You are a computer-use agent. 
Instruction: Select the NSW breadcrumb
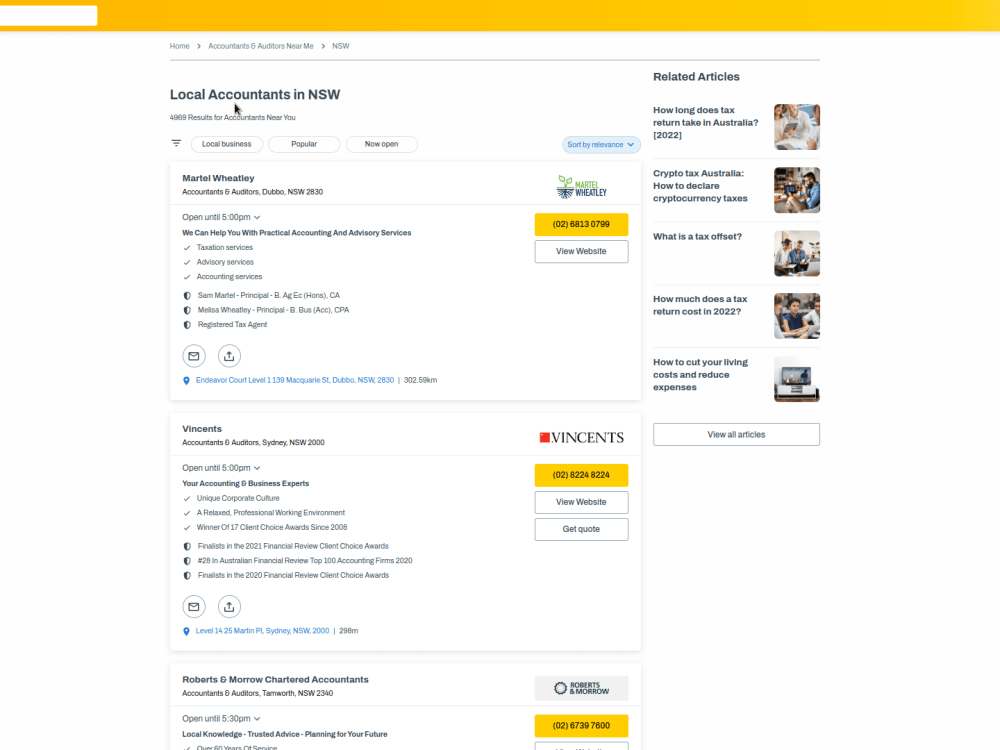(341, 46)
